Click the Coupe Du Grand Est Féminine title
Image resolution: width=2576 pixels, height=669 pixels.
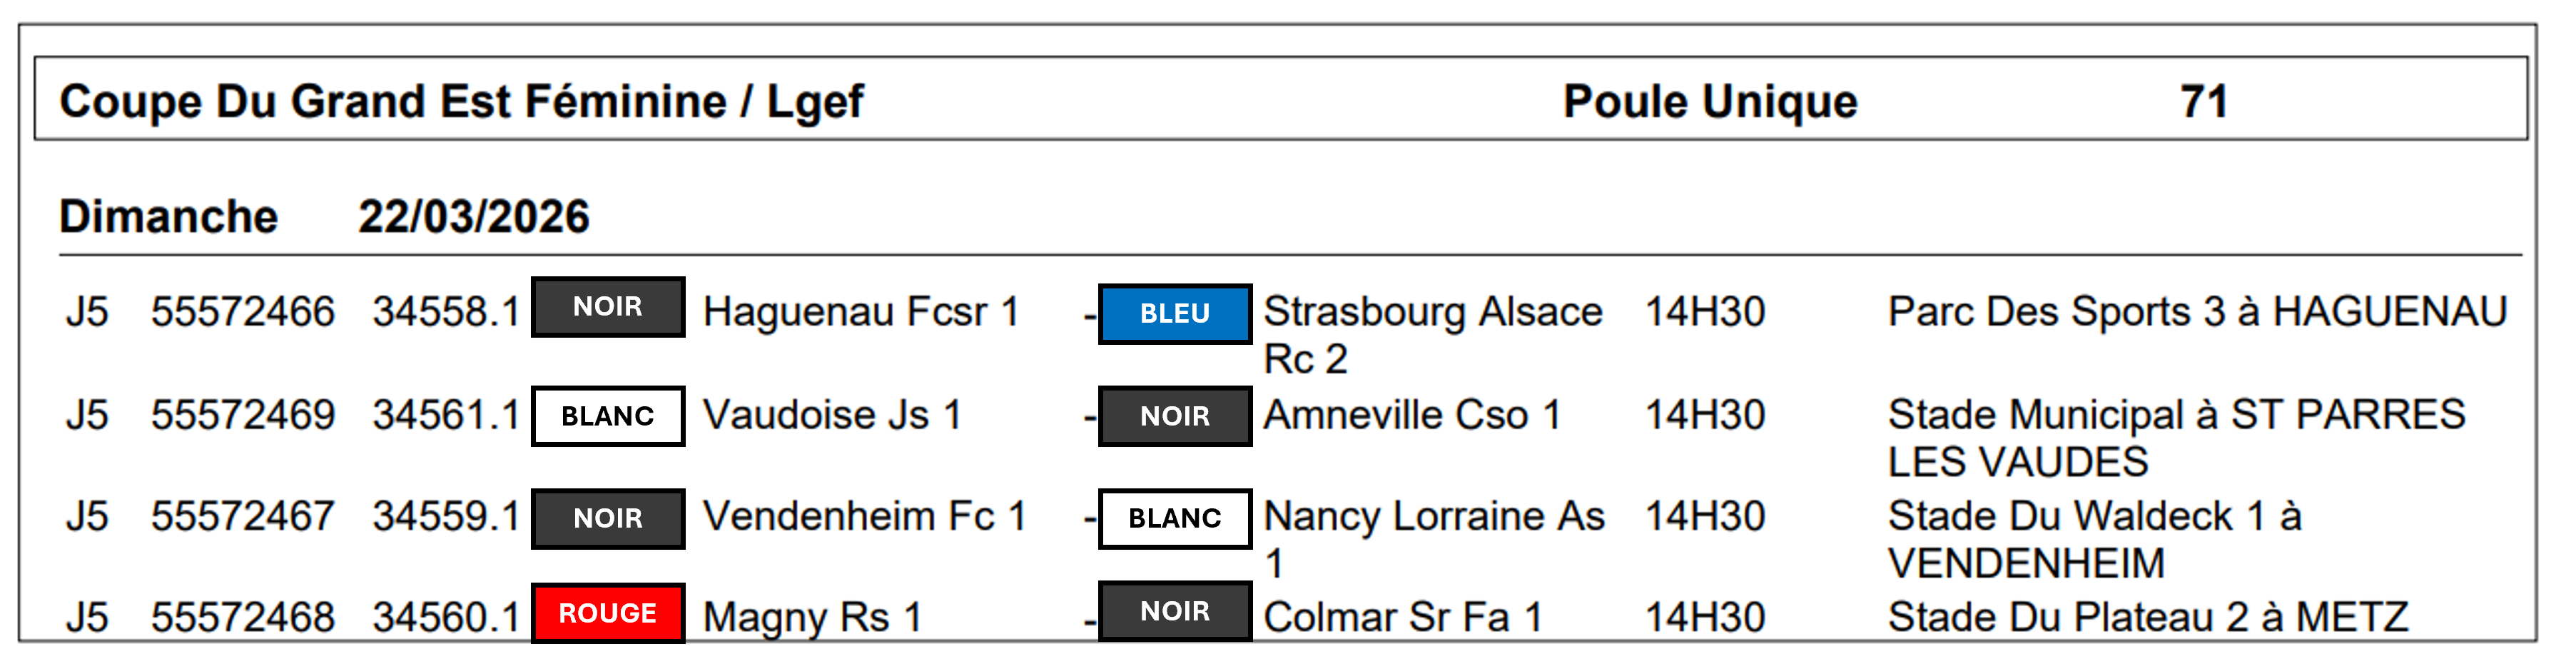pyautogui.click(x=461, y=102)
